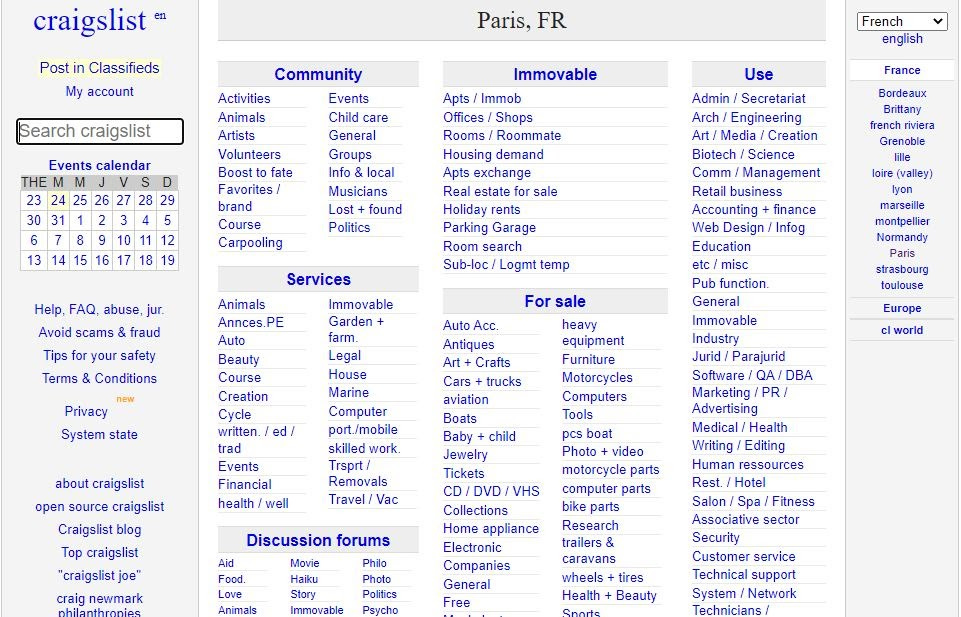961x617 pixels.
Task: Open Cars + trucks for sale
Action: tap(482, 381)
